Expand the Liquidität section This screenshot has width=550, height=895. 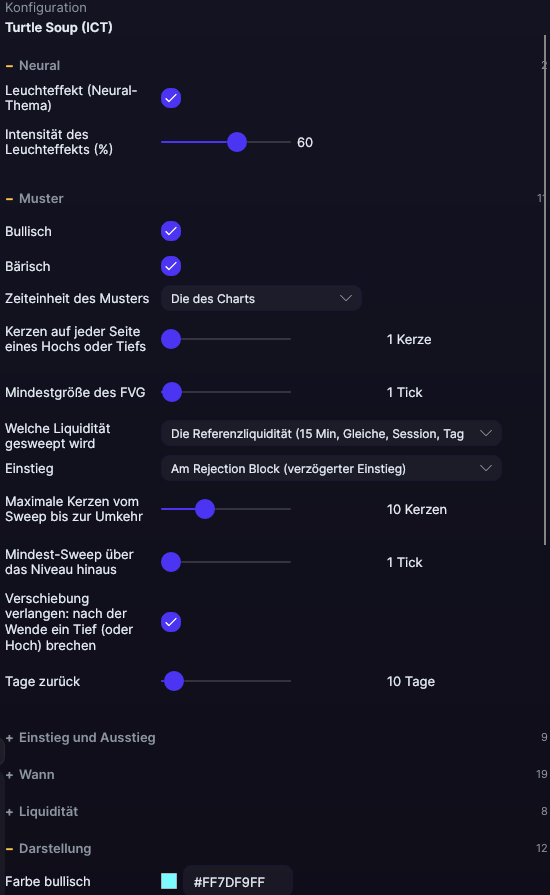(x=42, y=812)
